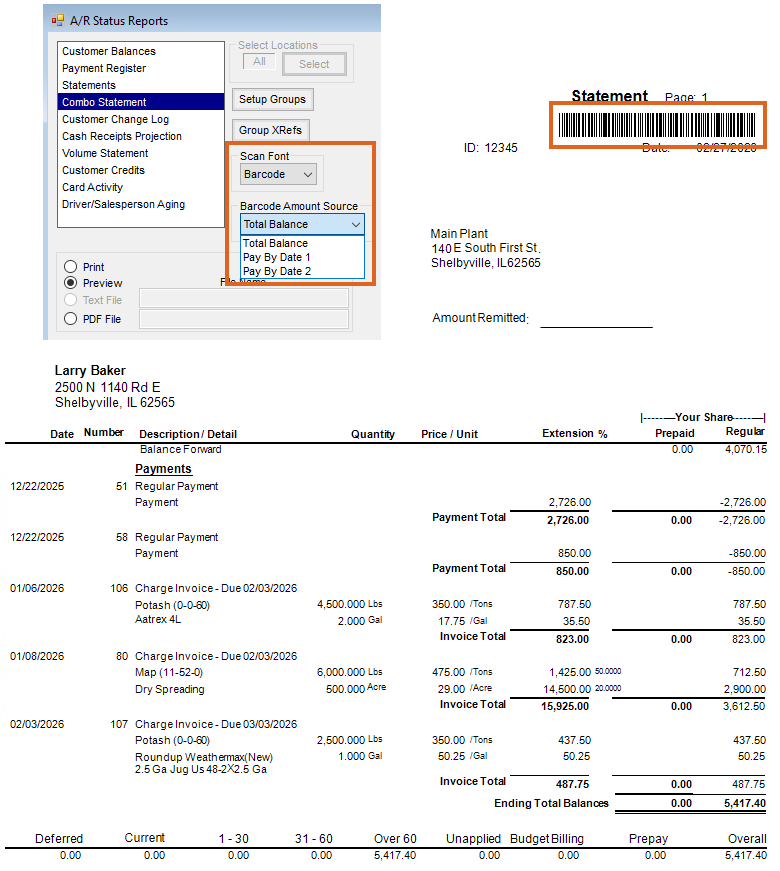Click Charge Invoice 80 description

tap(216, 656)
